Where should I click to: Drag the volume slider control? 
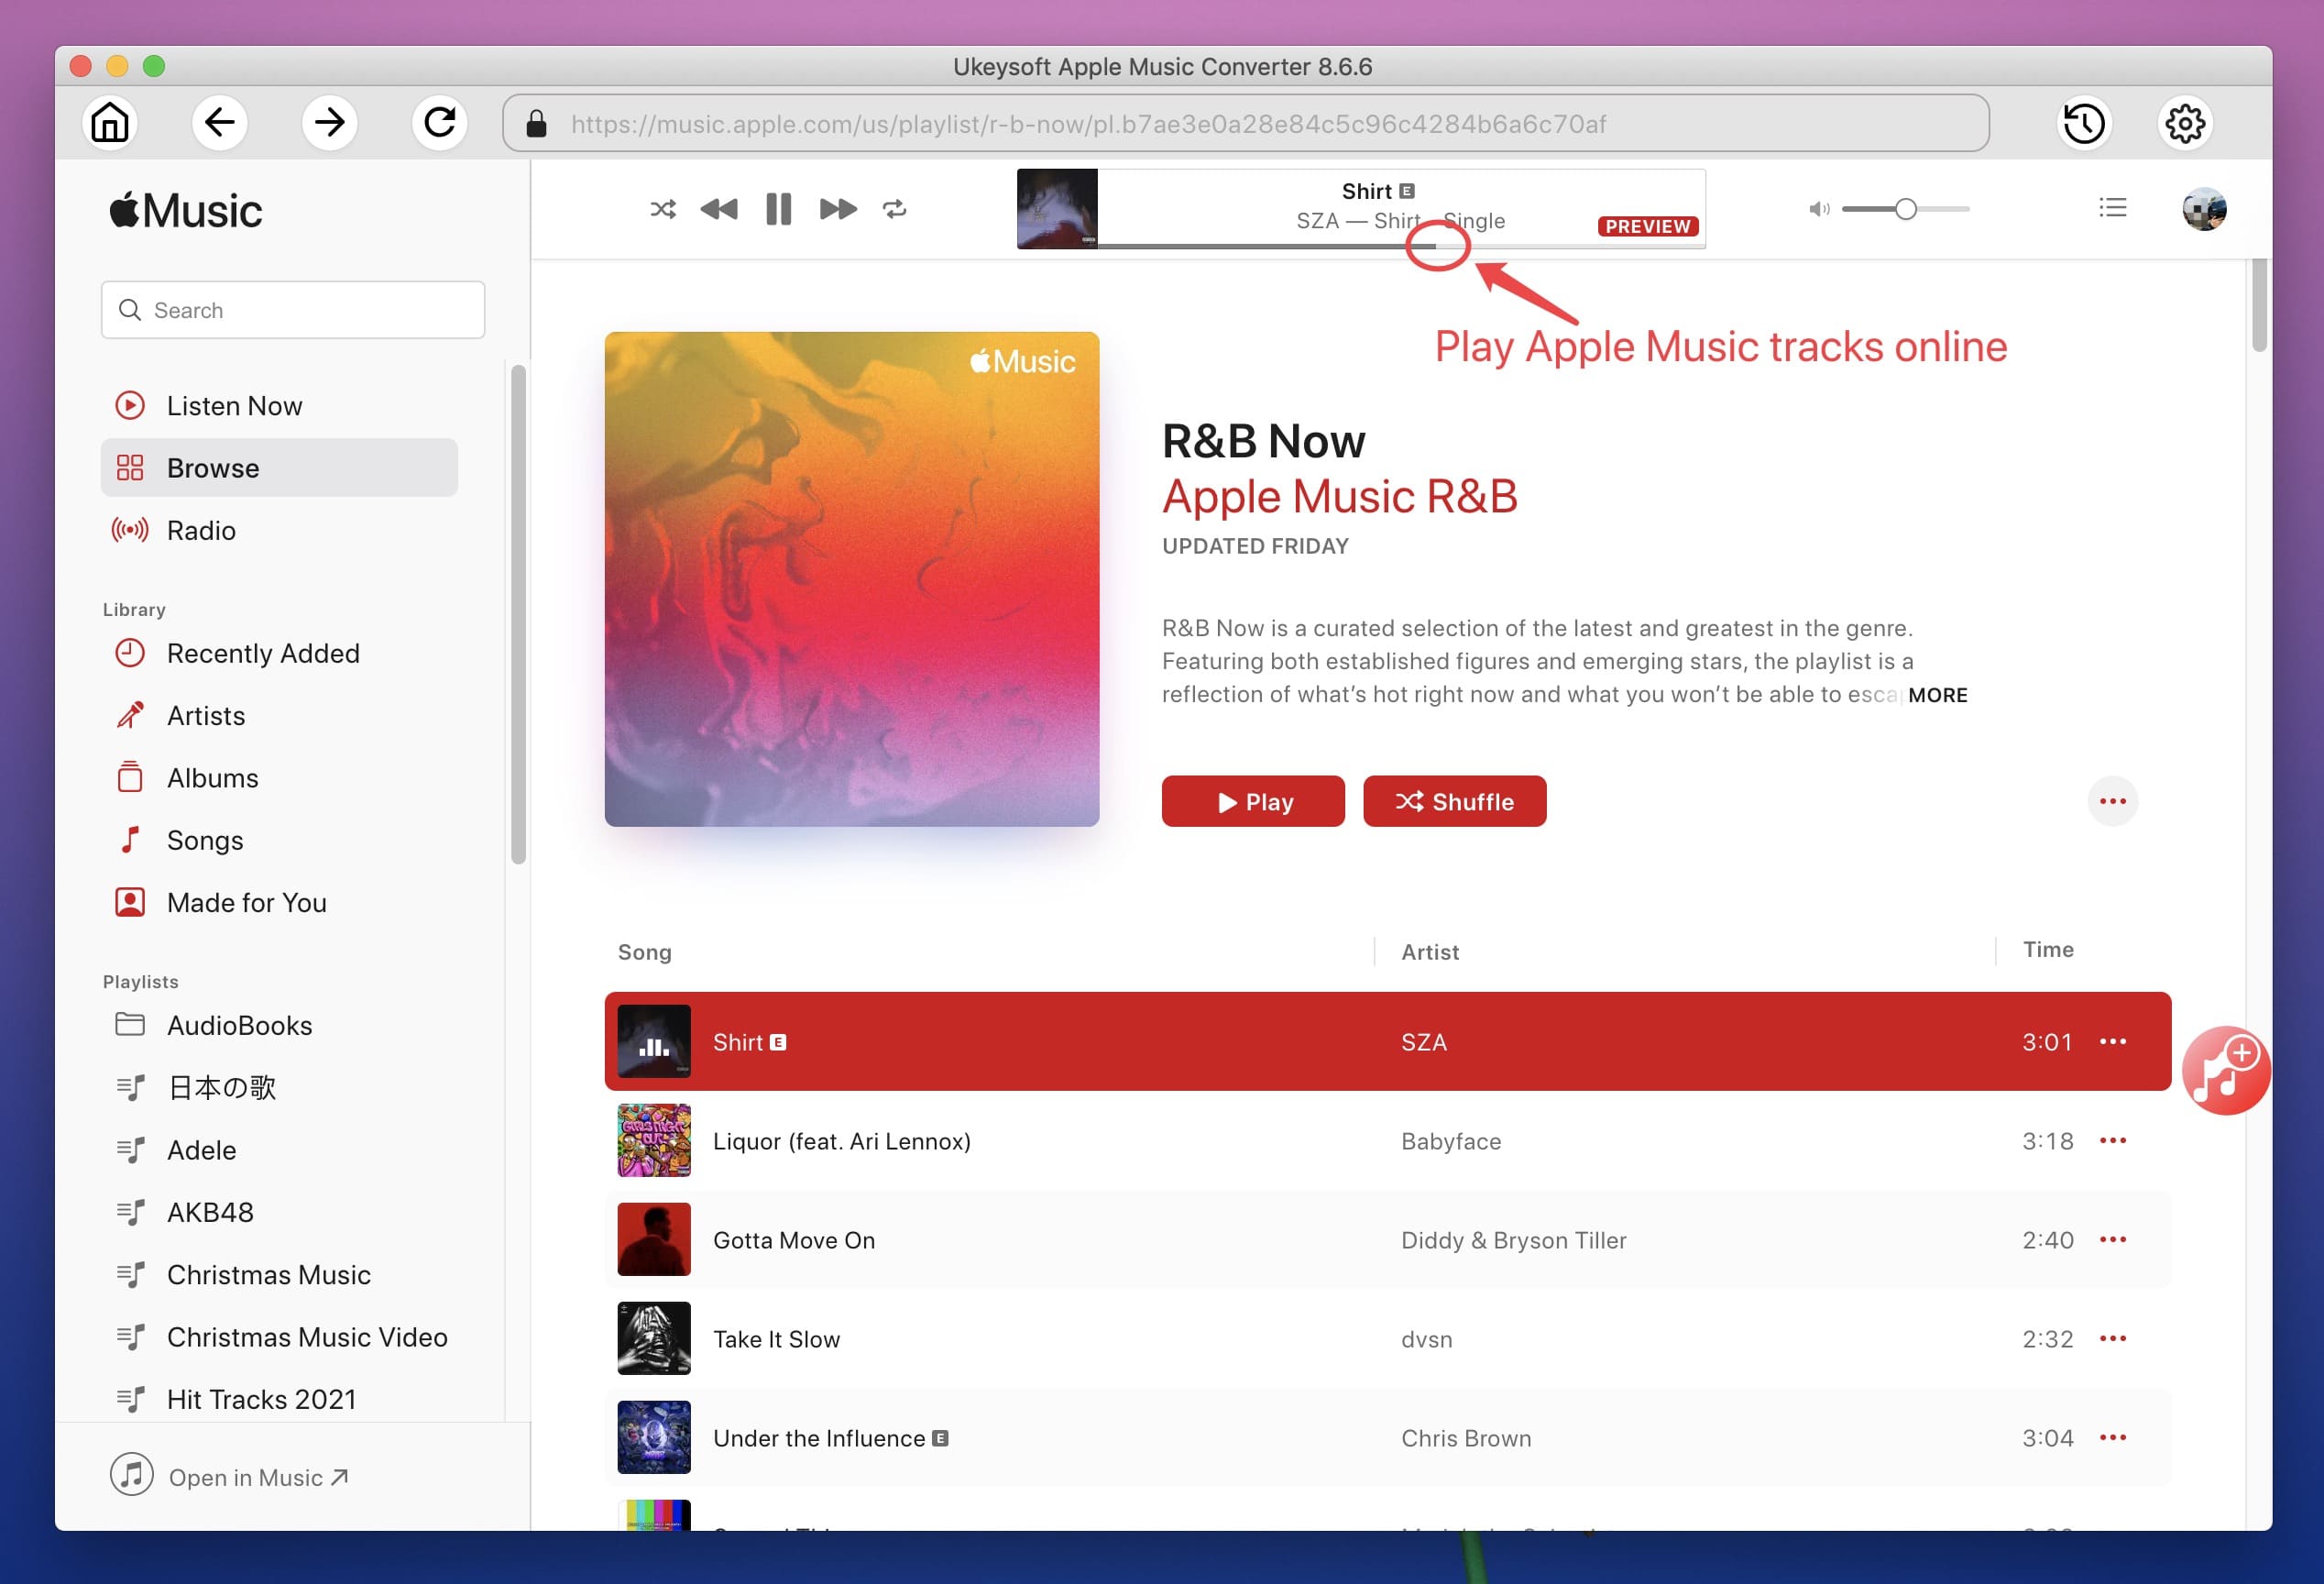point(1905,208)
